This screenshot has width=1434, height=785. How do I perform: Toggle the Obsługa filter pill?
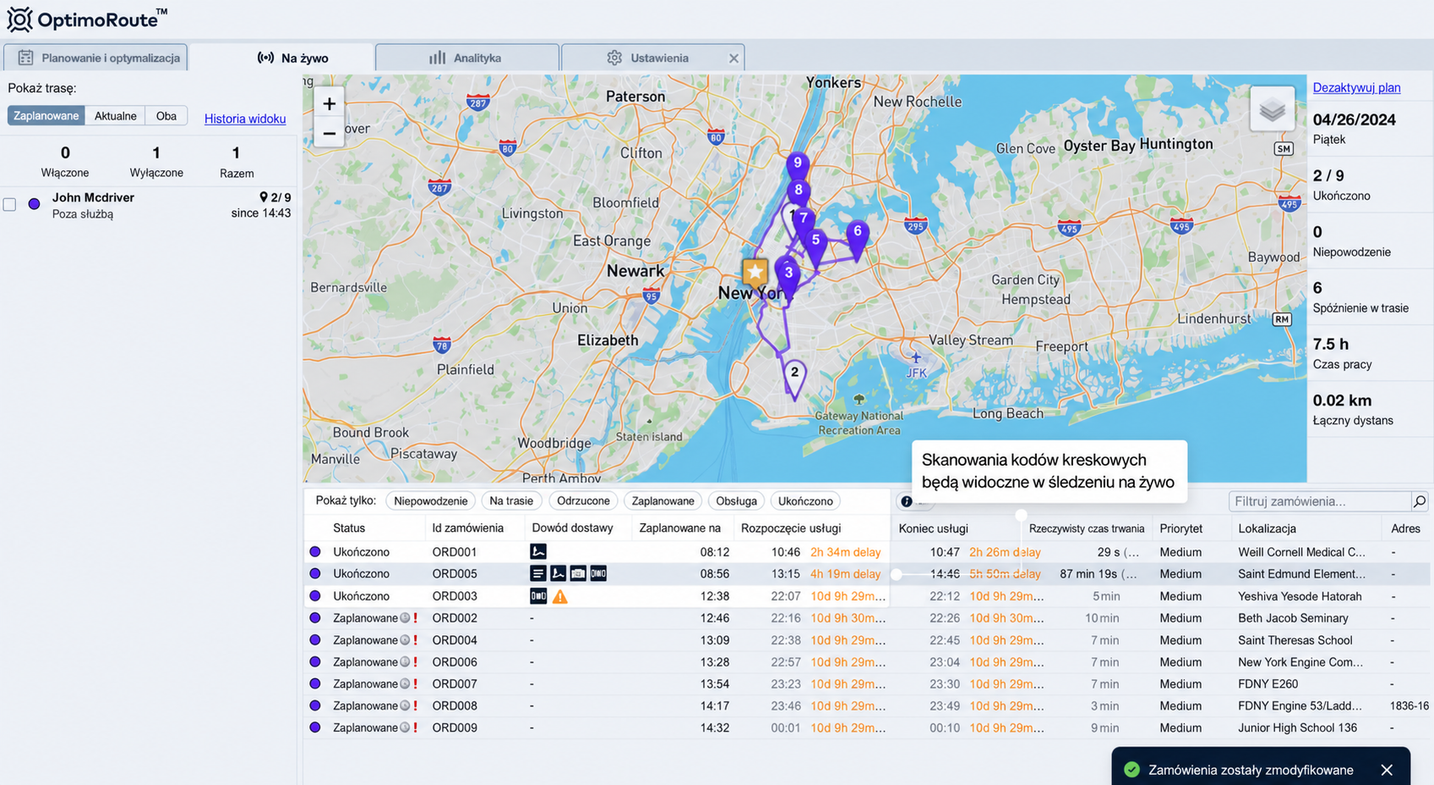coord(736,501)
